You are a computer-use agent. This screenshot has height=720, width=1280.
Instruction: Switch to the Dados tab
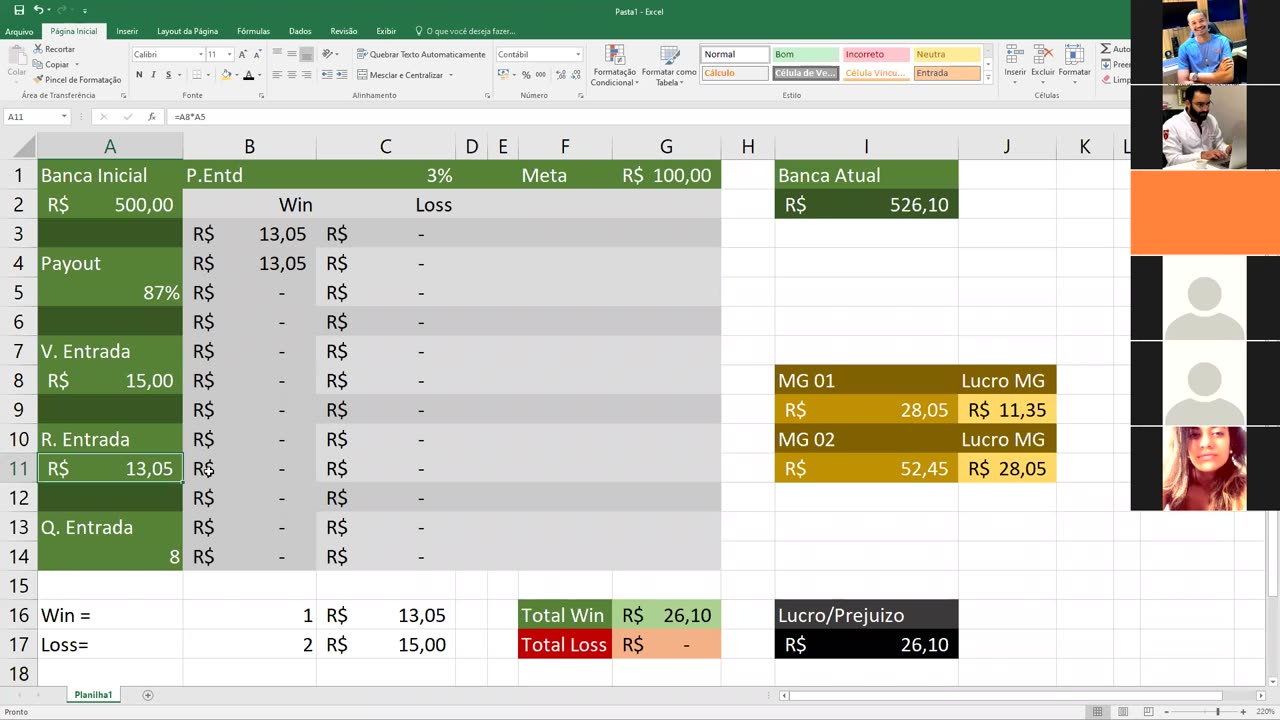(x=300, y=31)
